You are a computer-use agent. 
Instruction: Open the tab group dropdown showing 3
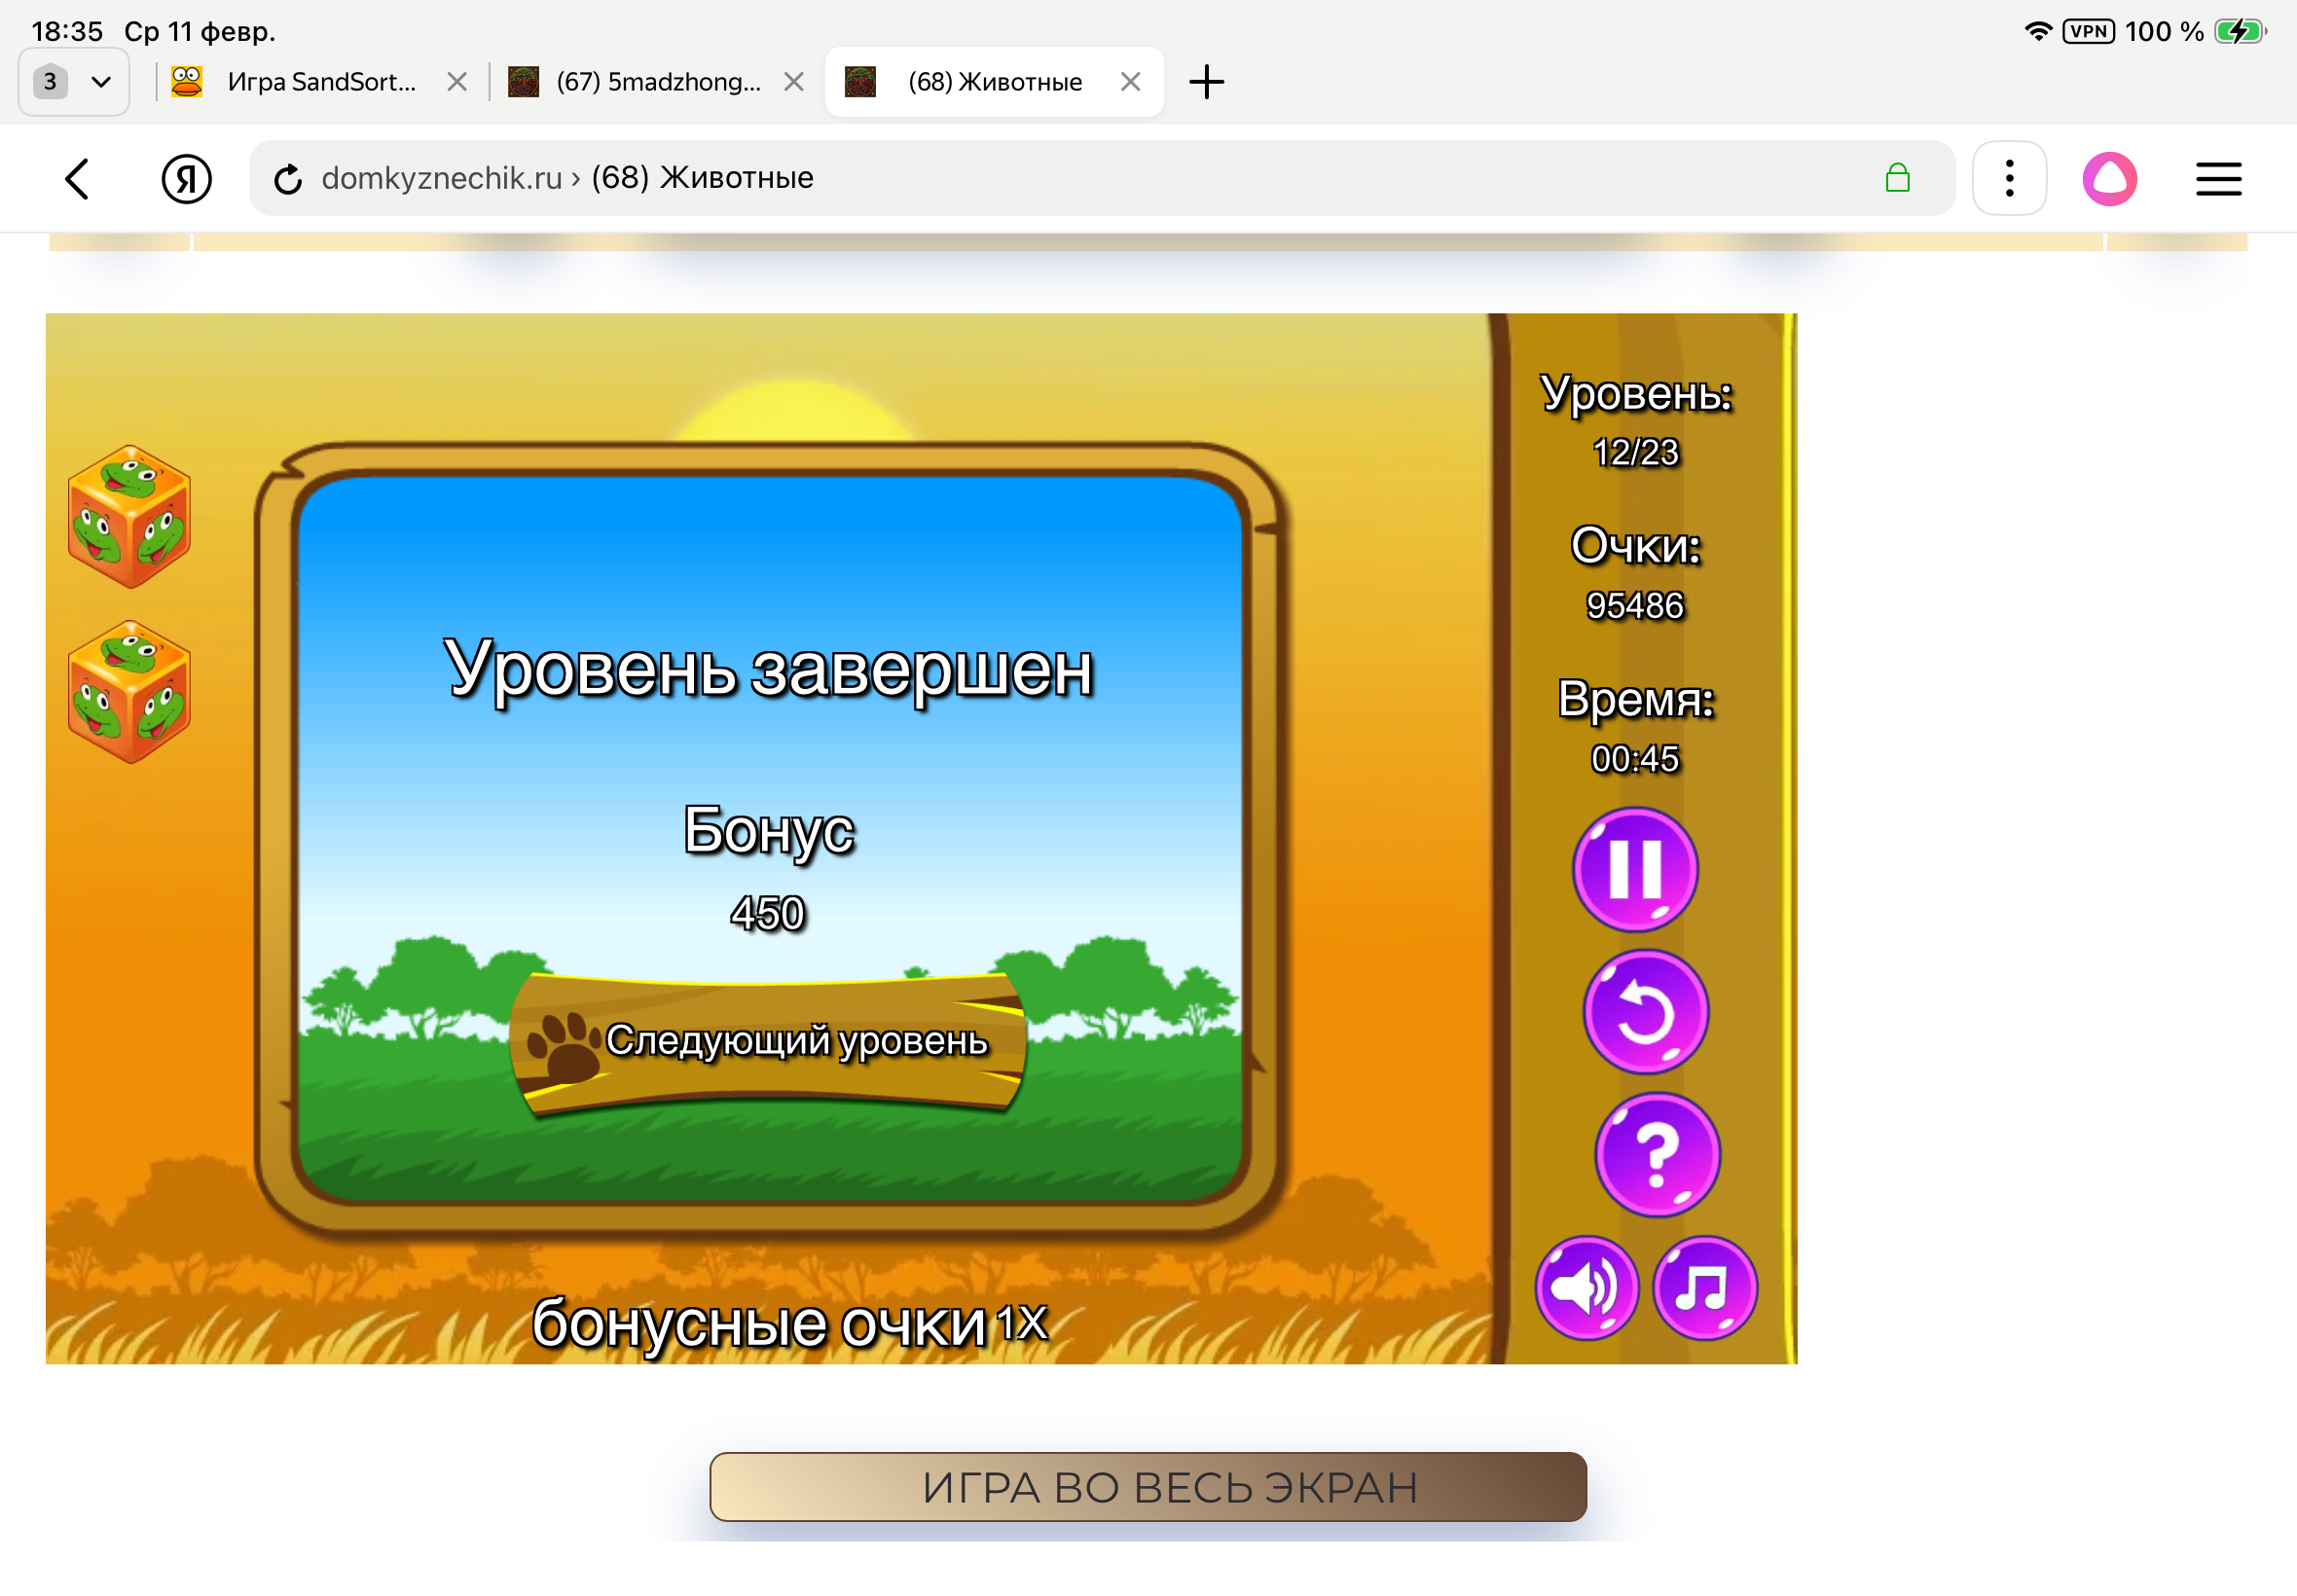coord(73,81)
